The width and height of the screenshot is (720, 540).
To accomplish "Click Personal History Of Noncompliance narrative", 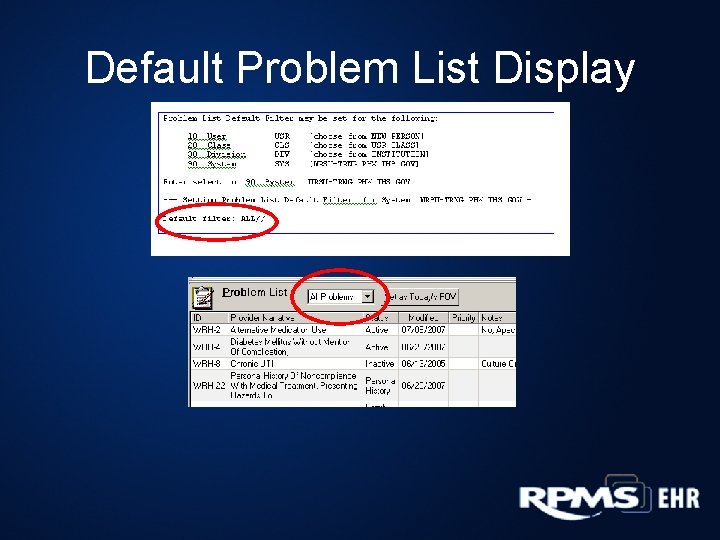I will (x=294, y=385).
